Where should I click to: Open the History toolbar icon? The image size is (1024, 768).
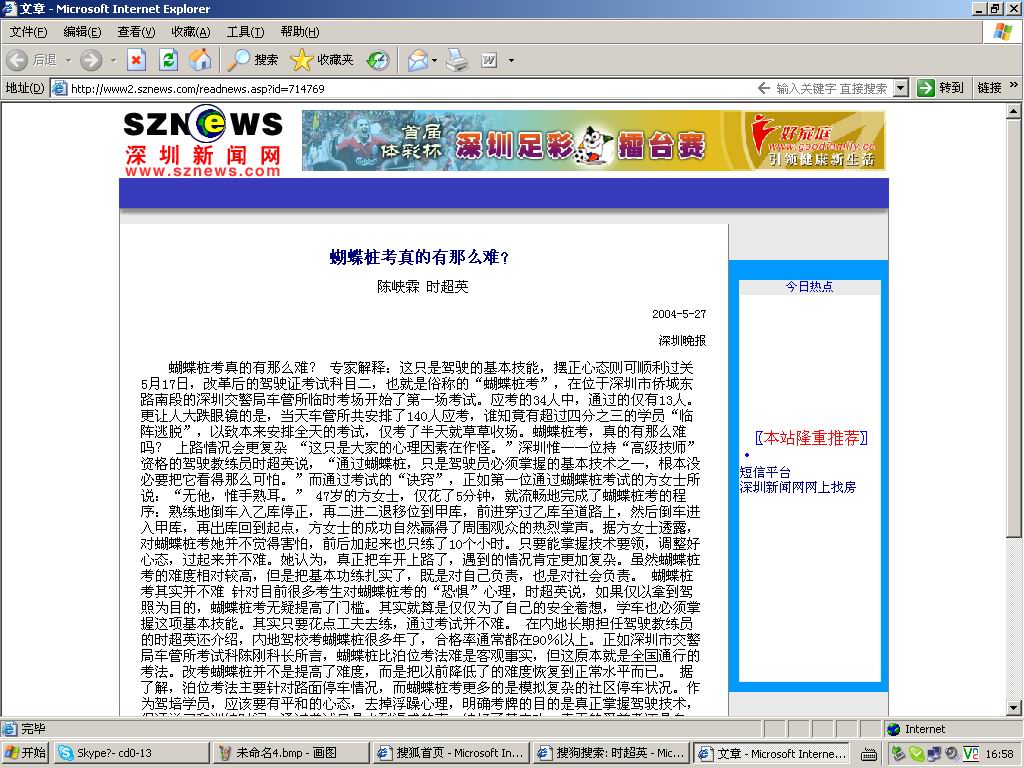click(378, 60)
